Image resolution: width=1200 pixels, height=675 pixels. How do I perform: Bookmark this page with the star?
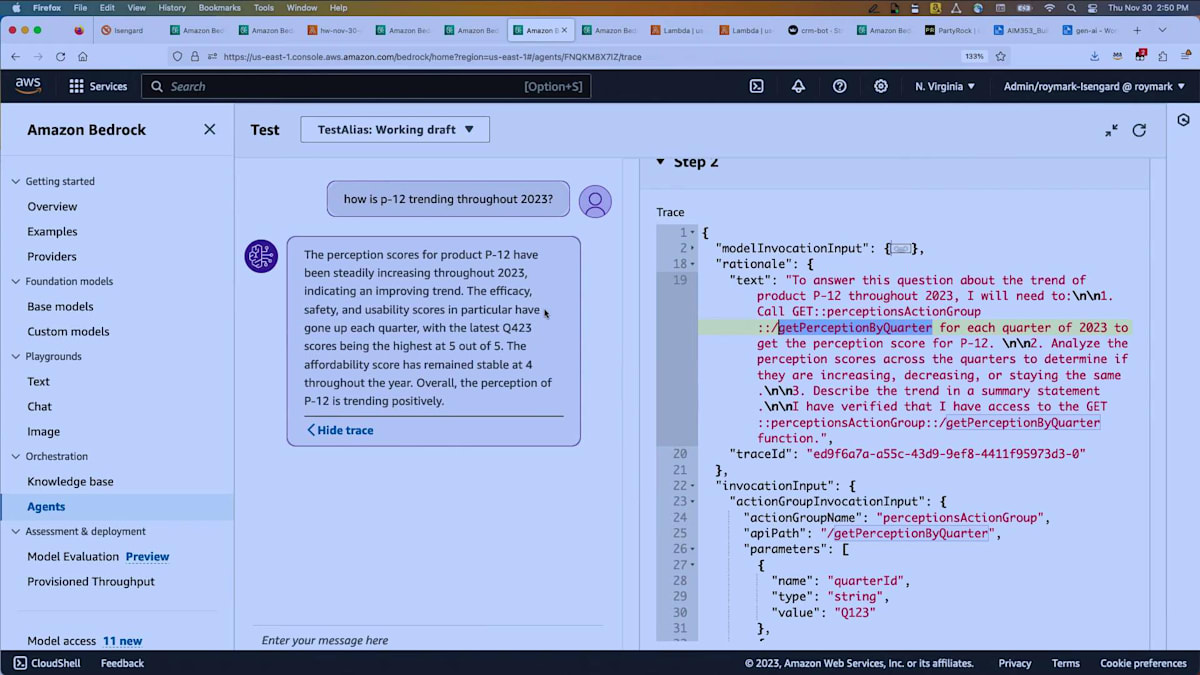1001,57
